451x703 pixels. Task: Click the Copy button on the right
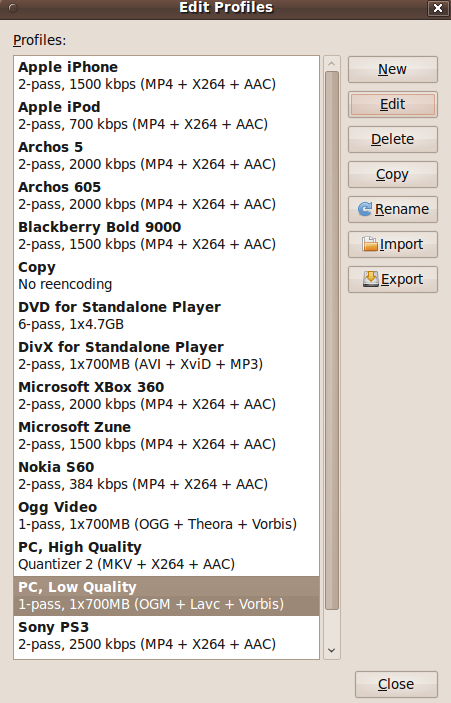393,174
